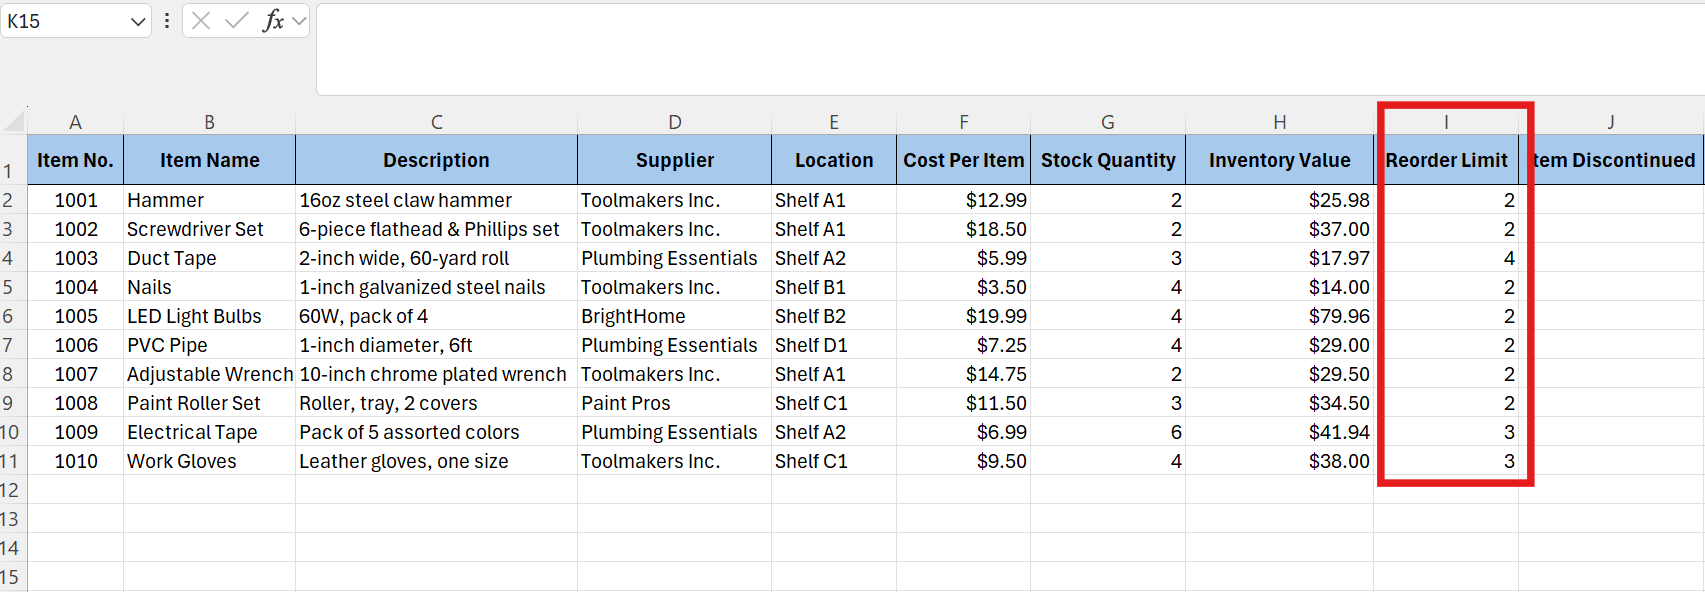1705x592 pixels.
Task: Click the Enter checkmark icon in formula bar
Action: click(236, 21)
